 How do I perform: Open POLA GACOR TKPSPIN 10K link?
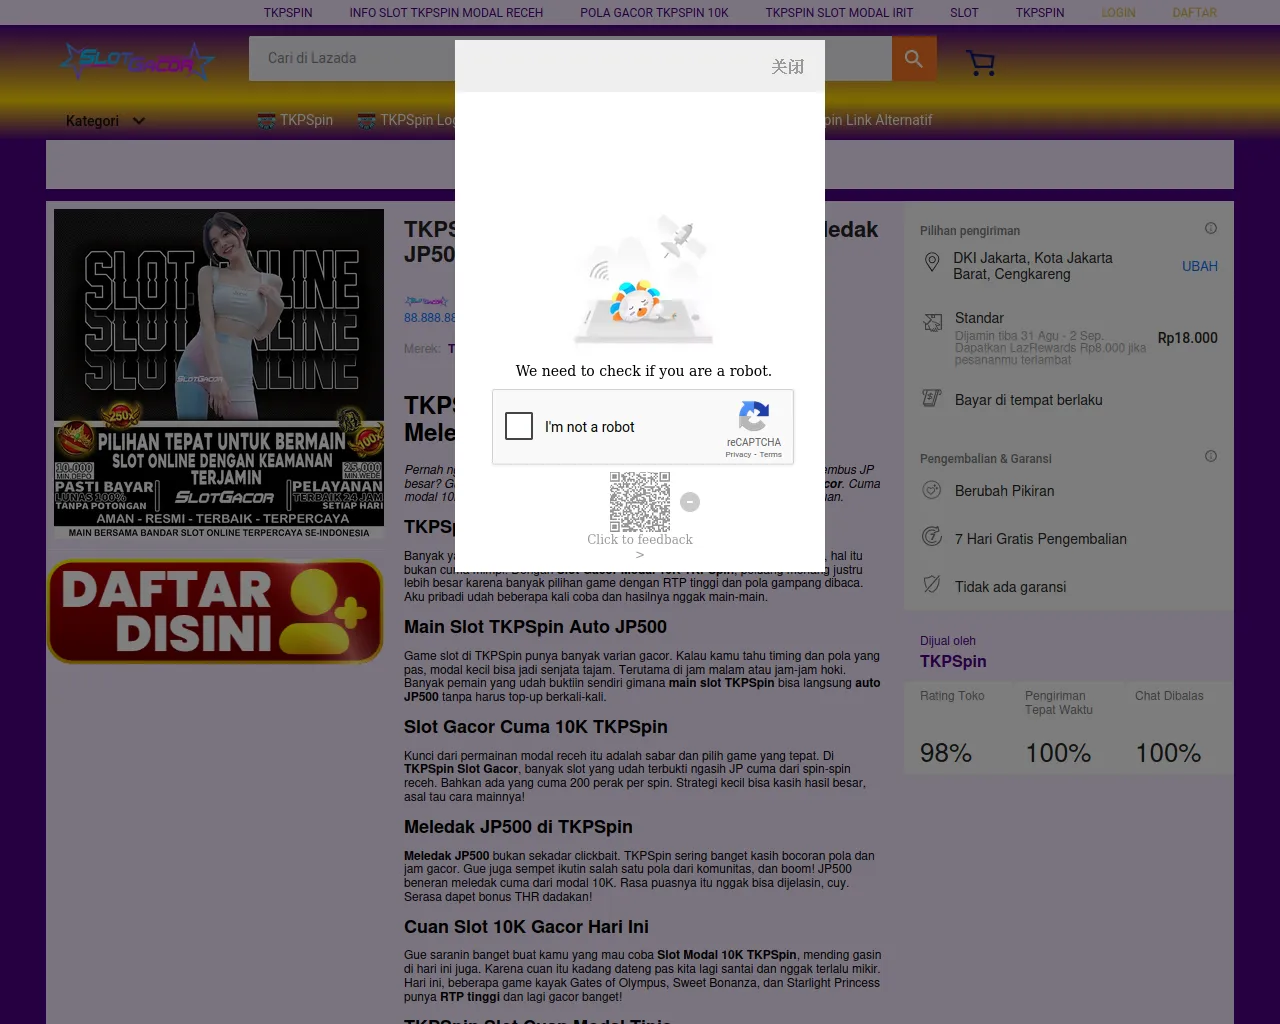[654, 13]
